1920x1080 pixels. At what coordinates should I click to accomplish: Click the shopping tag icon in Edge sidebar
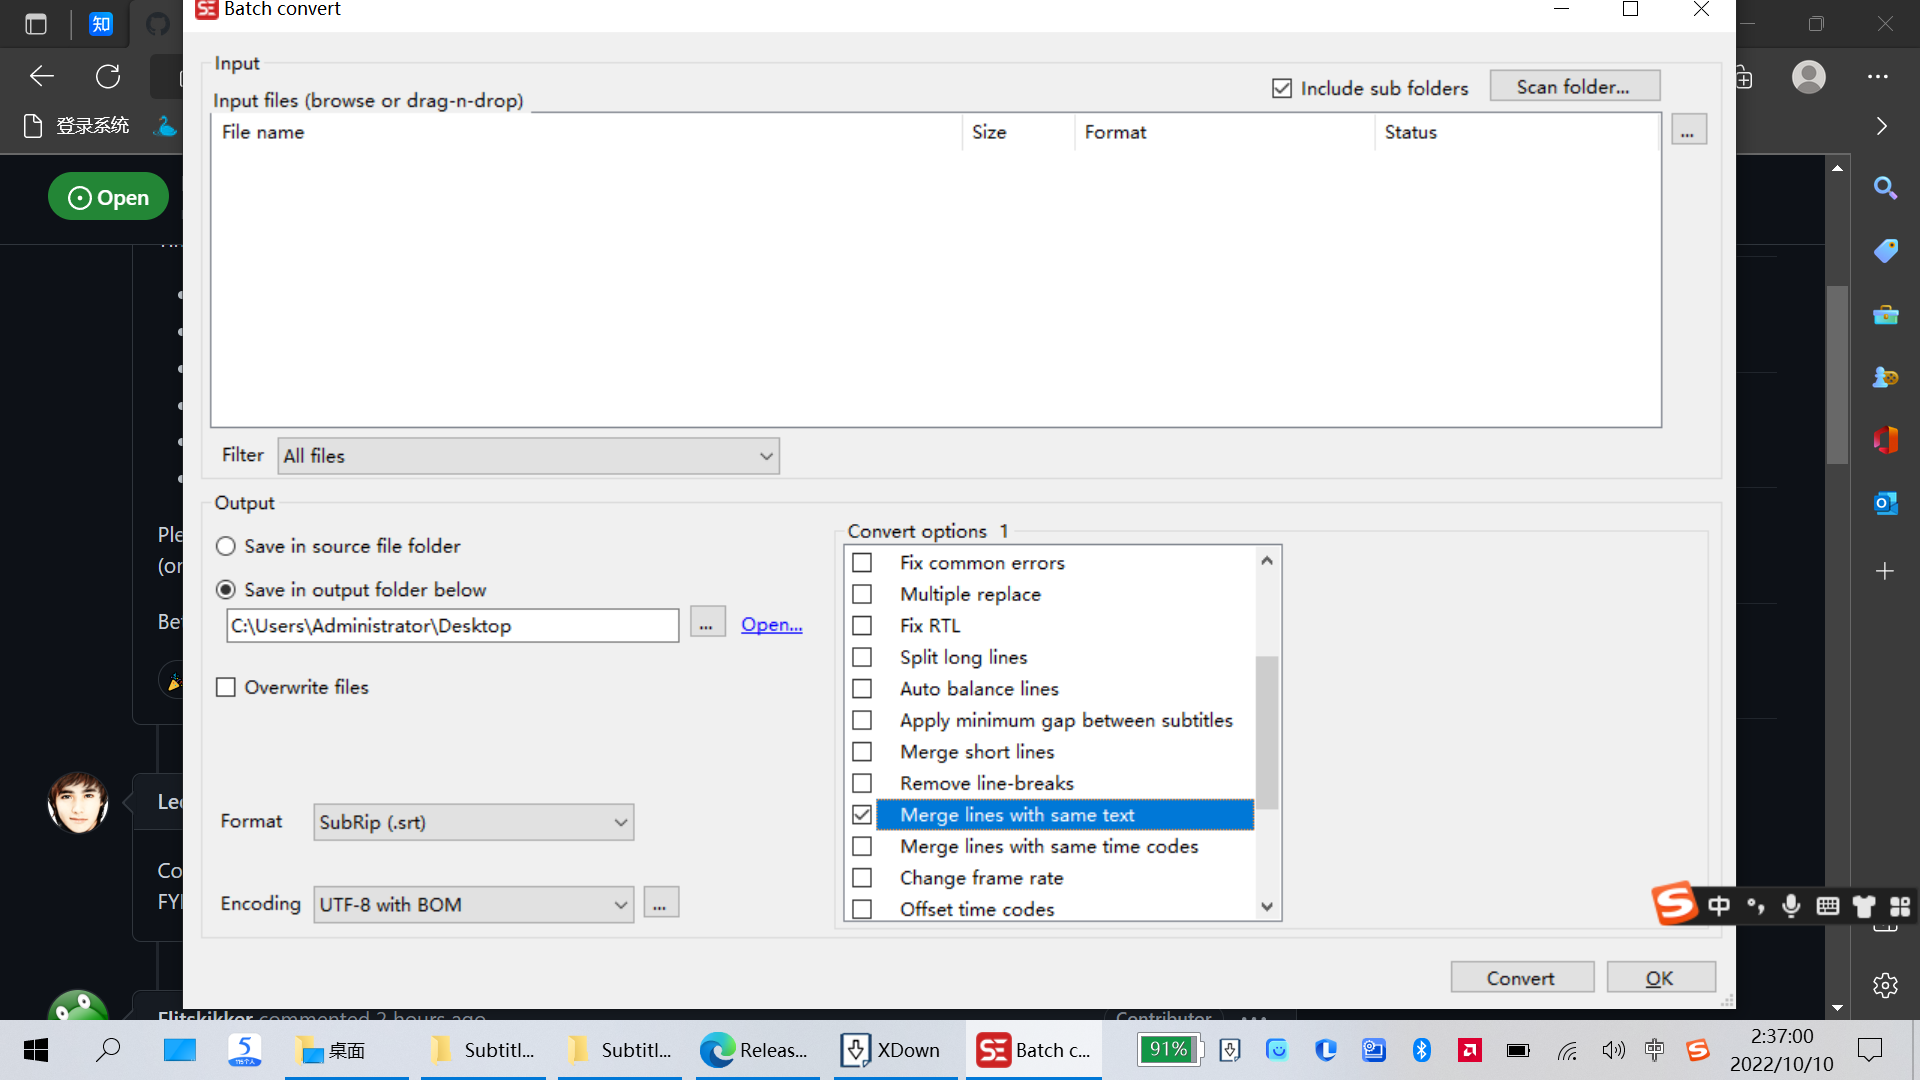click(x=1885, y=251)
